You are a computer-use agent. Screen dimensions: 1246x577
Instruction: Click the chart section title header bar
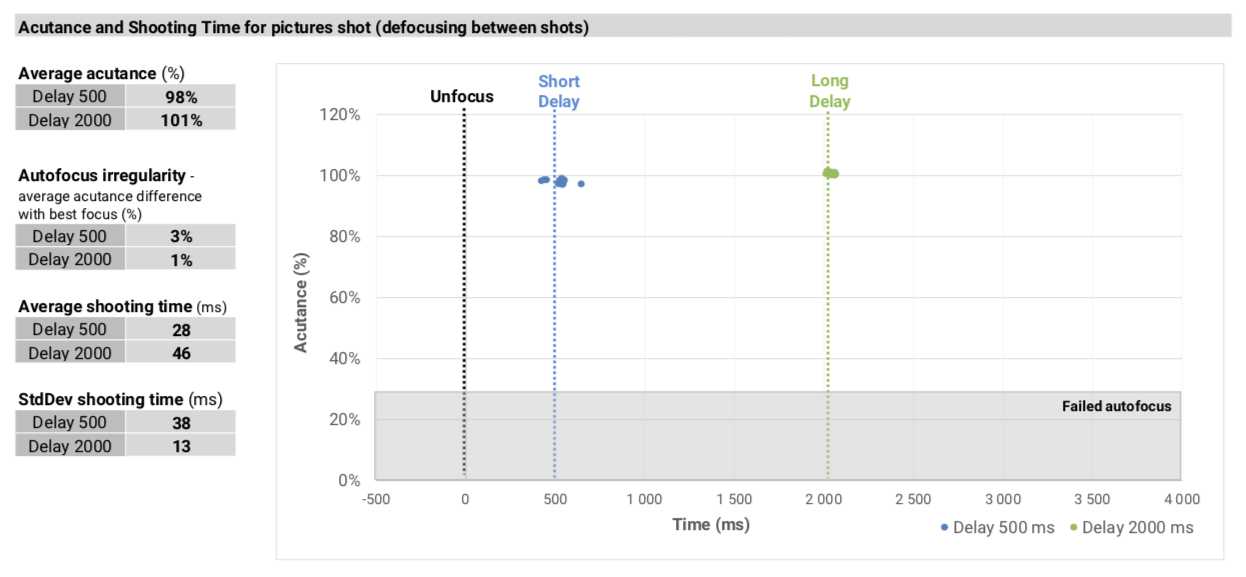pos(623,27)
